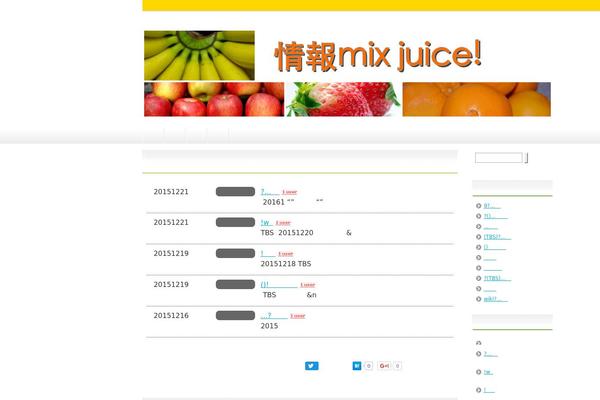Viewport: 600px width, 400px height.
Task: Click gray category tag in the TBS 20151220 row
Action: pyautogui.click(x=235, y=222)
